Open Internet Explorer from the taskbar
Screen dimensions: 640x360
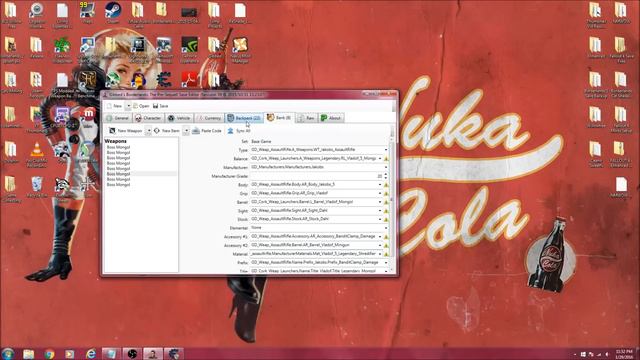pos(91,354)
